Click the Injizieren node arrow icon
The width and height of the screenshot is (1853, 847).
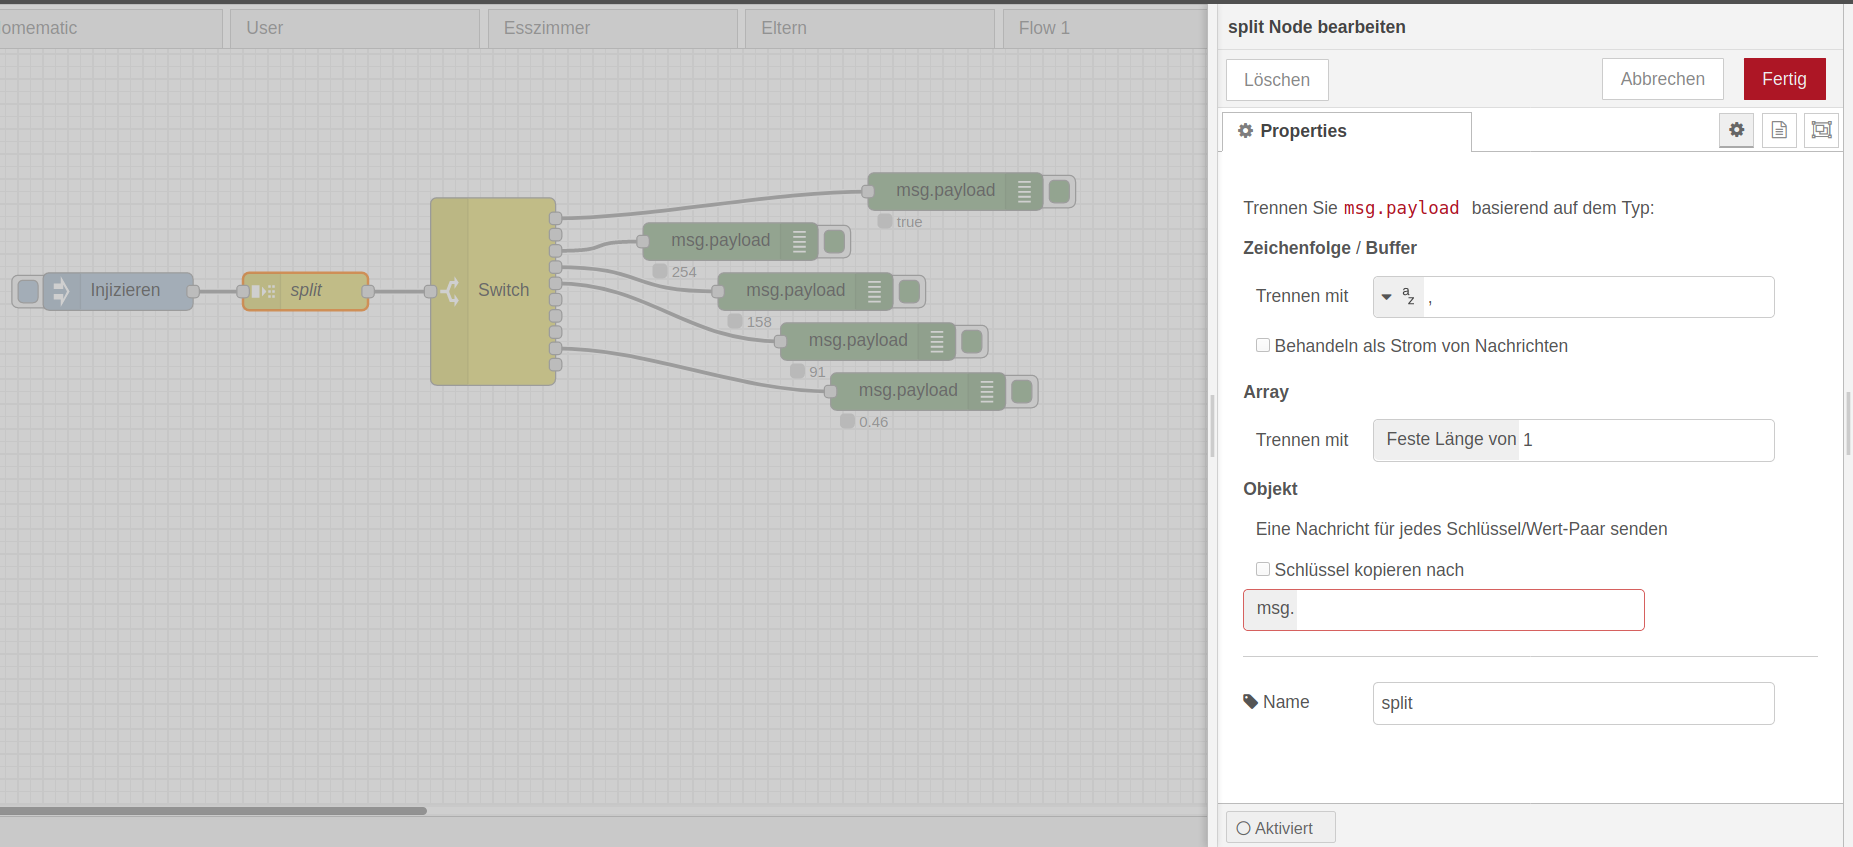coord(60,291)
